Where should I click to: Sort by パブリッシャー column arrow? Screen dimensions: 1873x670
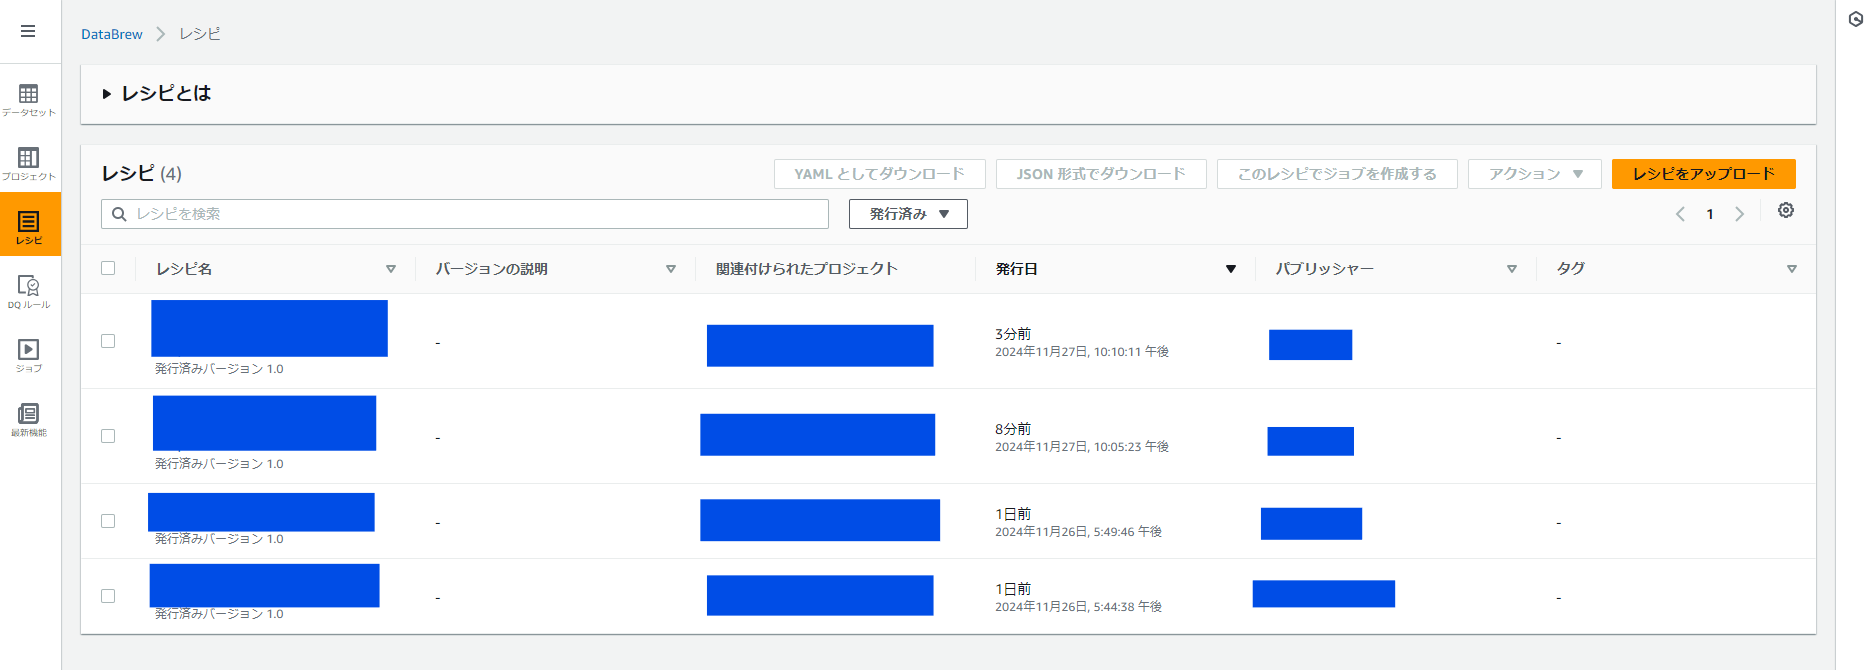click(x=1512, y=269)
